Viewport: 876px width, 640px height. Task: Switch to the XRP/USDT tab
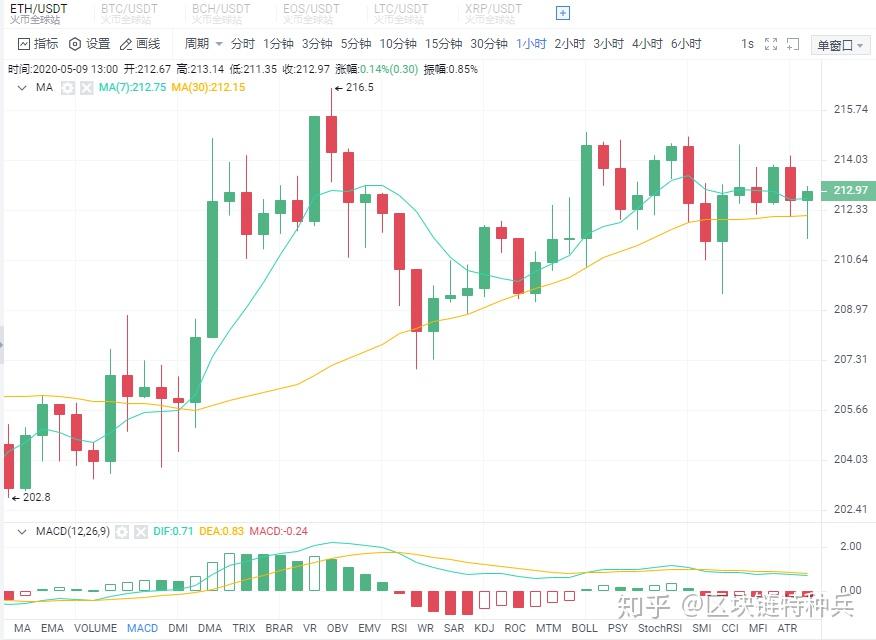(491, 12)
